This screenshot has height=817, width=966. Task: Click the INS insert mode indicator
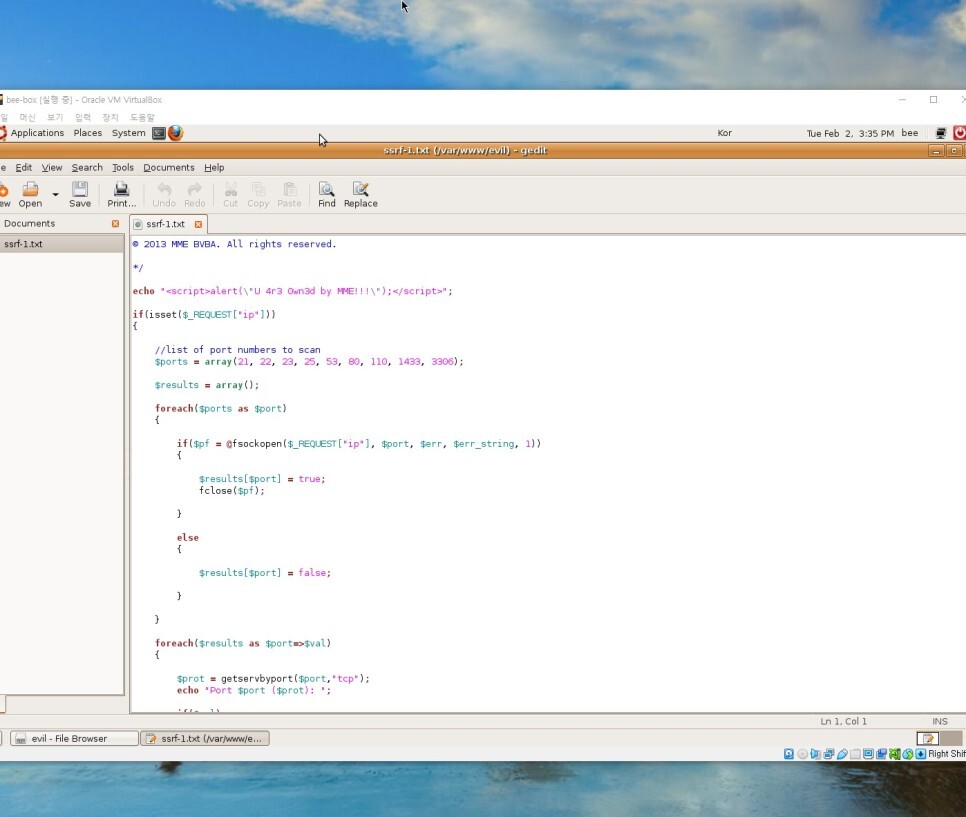click(x=940, y=721)
